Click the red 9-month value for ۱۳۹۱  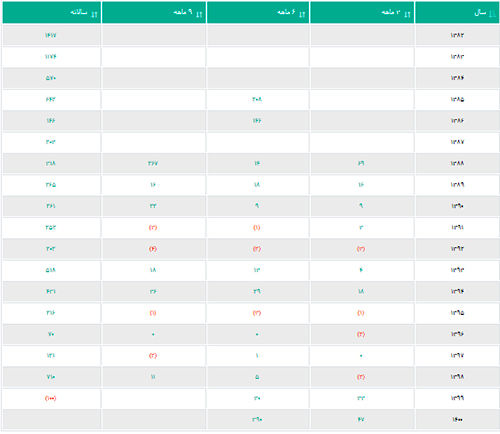click(153, 227)
